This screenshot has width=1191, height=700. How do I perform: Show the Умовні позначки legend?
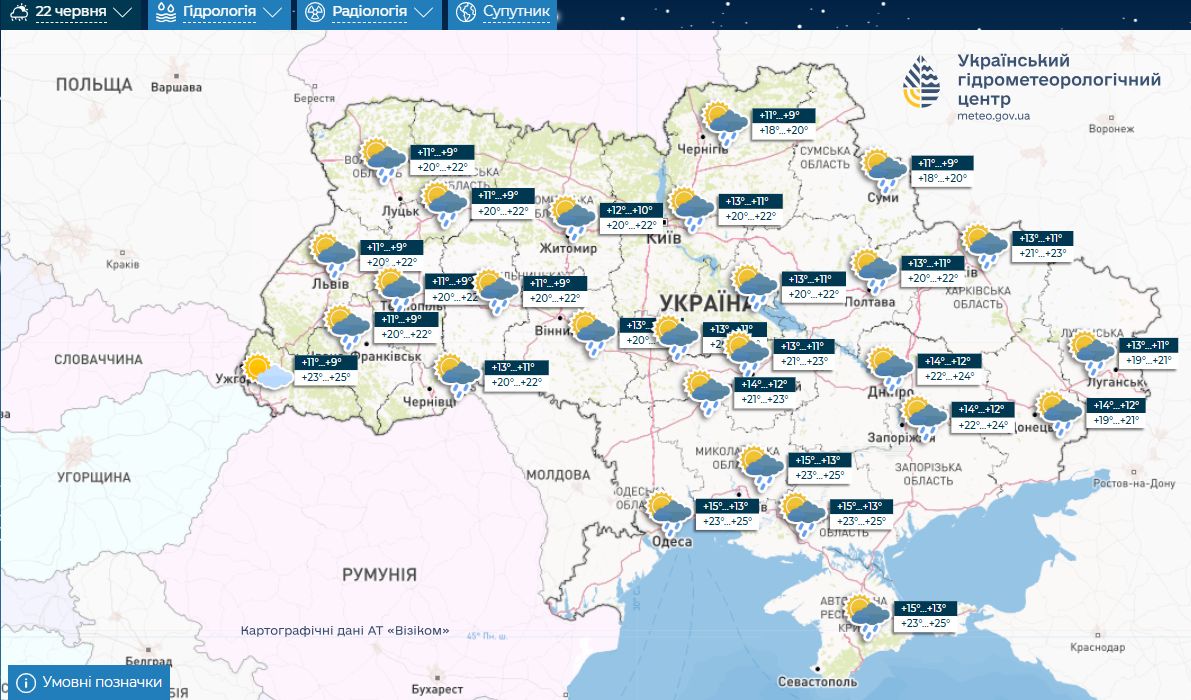click(90, 683)
